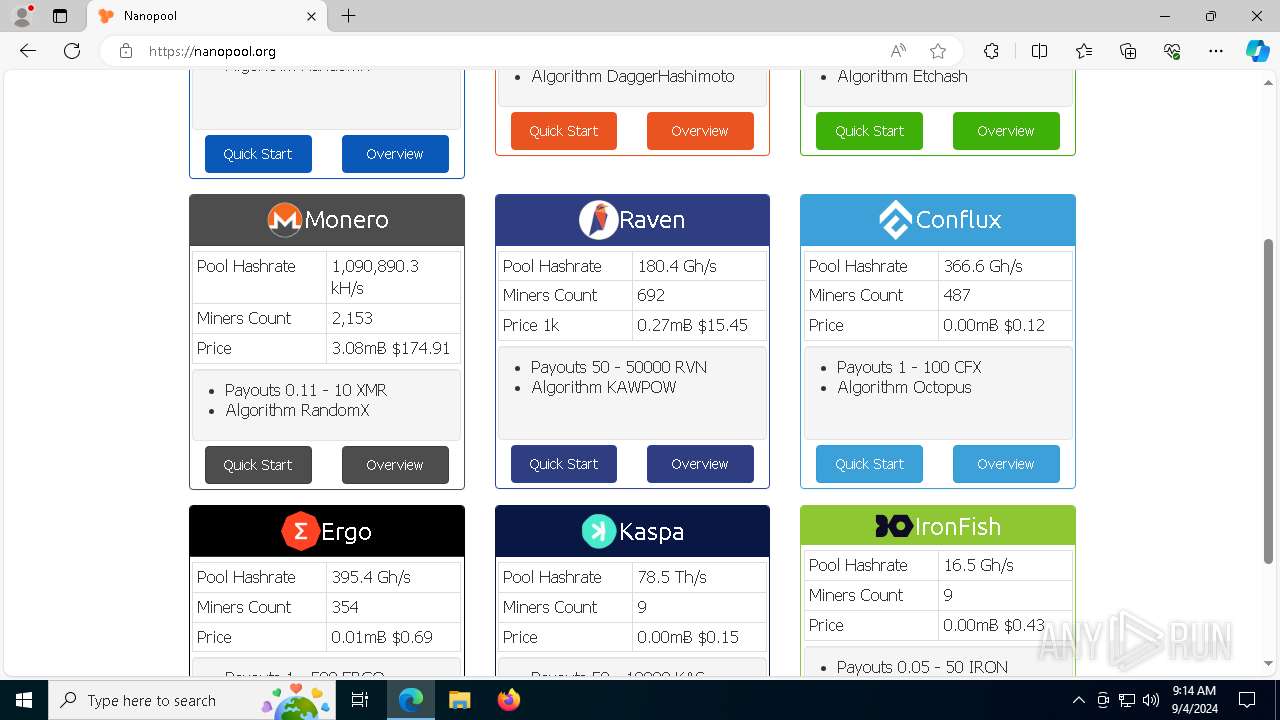The height and width of the screenshot is (720, 1280).
Task: Click Monero miners count 2,153
Action: 352,318
